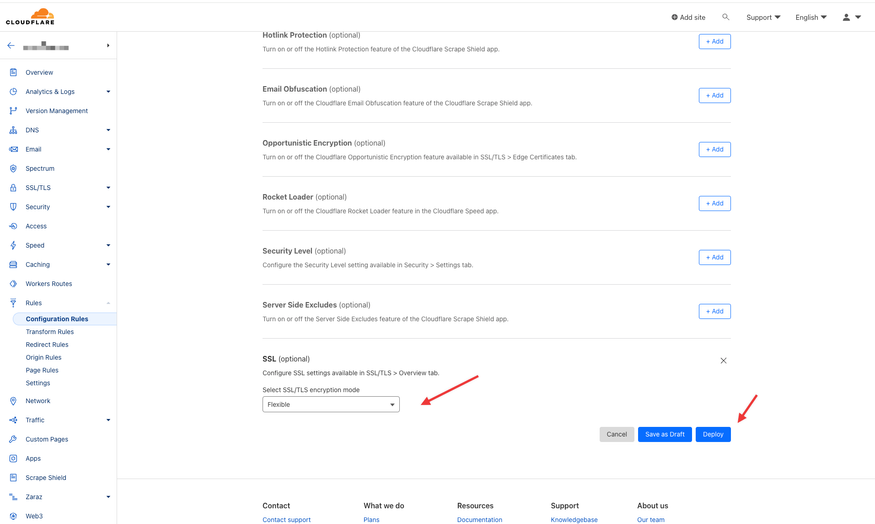Open the English language dropdown
This screenshot has height=524, width=875.
click(x=810, y=17)
